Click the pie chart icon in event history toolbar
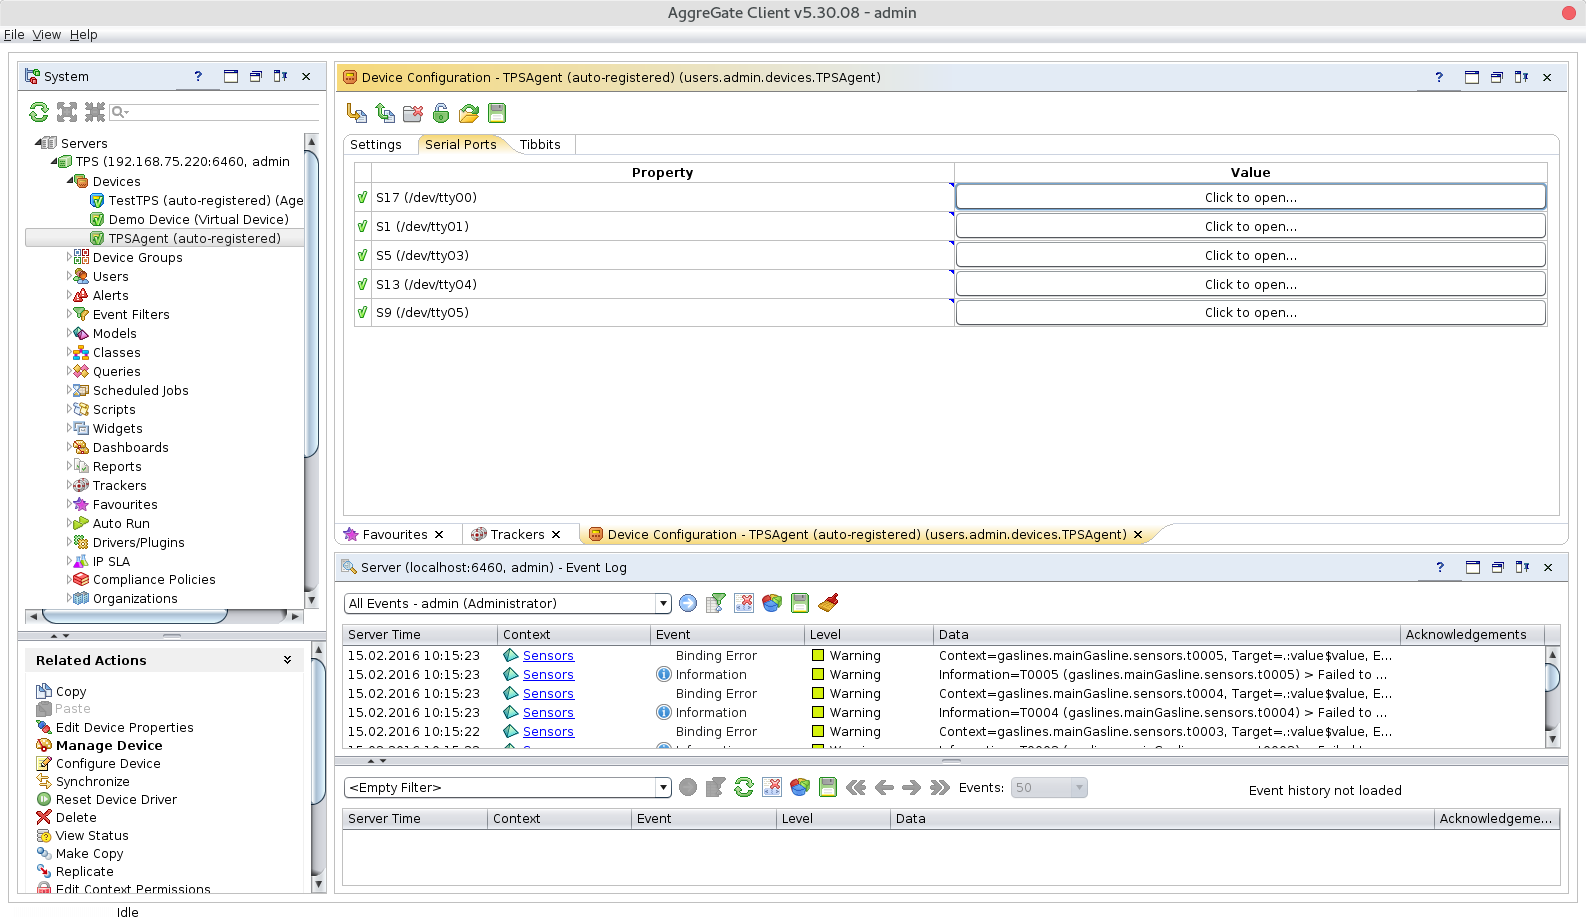The width and height of the screenshot is (1586, 921). 800,787
